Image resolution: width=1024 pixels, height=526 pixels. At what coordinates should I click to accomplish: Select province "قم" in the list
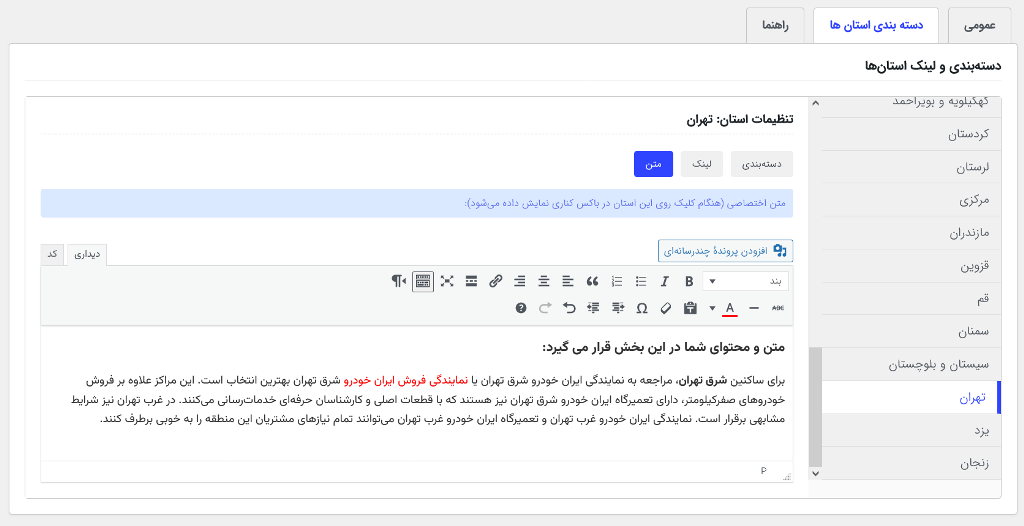pyautogui.click(x=911, y=299)
